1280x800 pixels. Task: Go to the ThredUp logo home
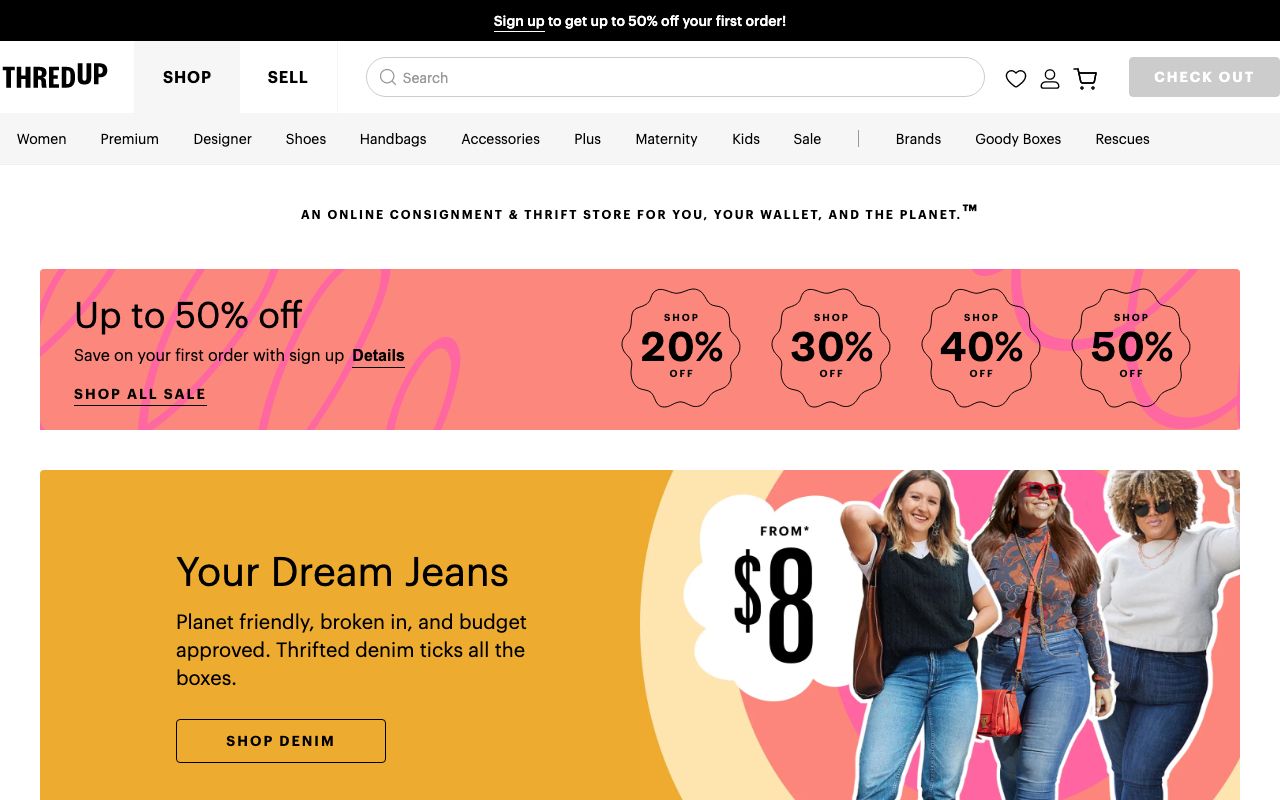click(x=55, y=76)
